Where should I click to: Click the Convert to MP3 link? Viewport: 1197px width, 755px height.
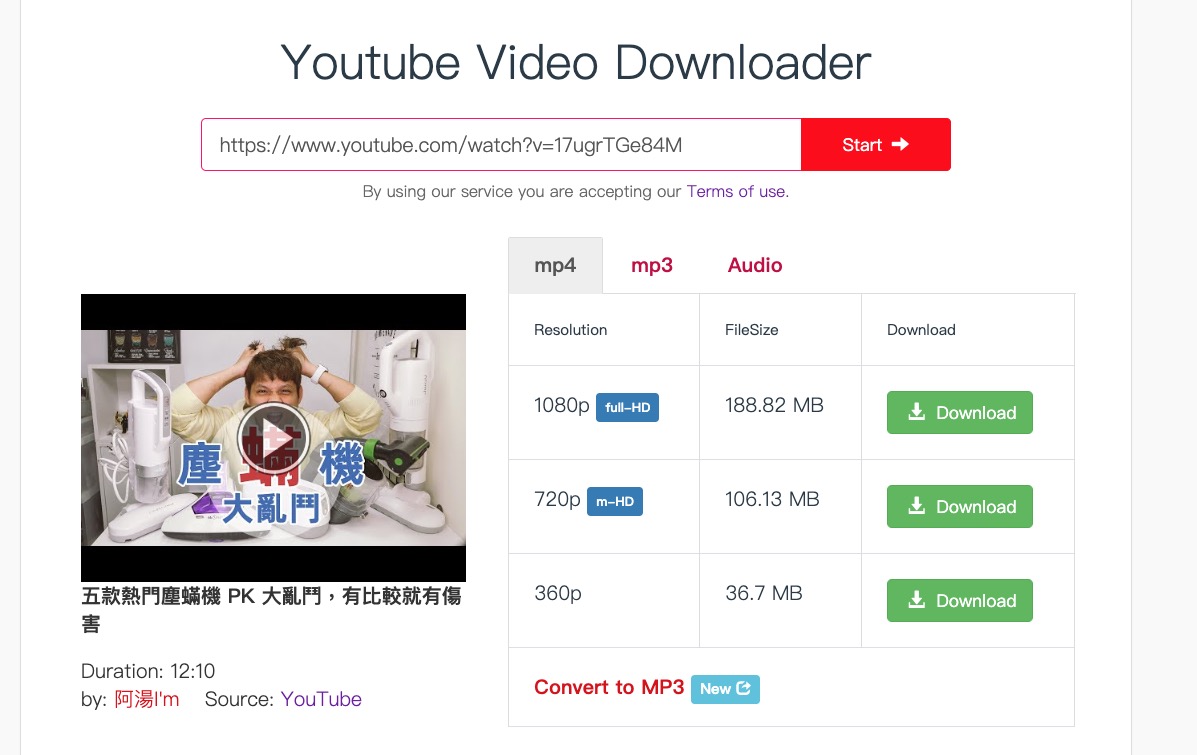coord(608,687)
